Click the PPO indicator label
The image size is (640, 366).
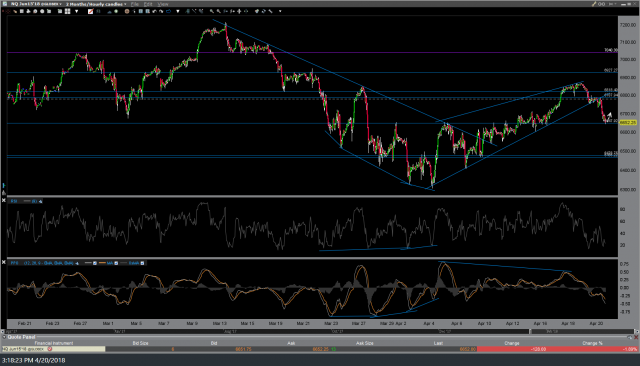click(x=14, y=263)
